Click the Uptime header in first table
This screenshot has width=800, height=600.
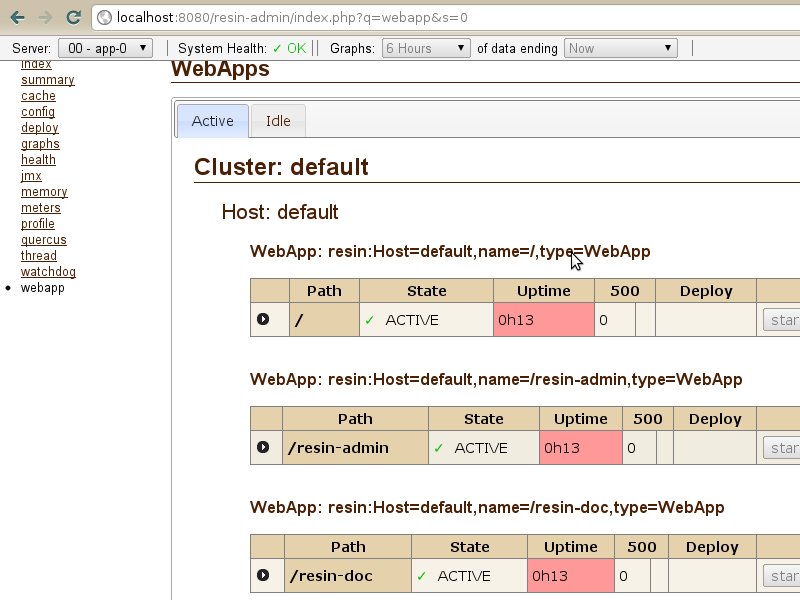tap(544, 291)
